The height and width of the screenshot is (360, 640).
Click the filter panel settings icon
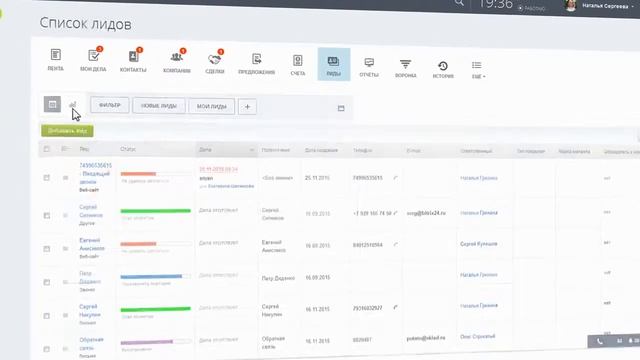click(x=341, y=108)
